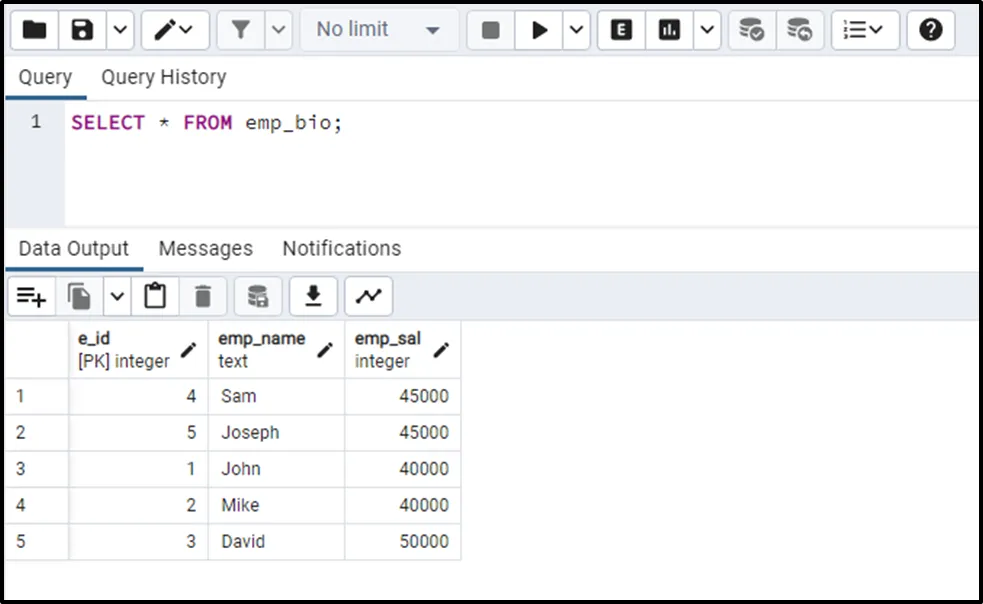Download results with the download icon
This screenshot has width=983, height=604.
313,296
